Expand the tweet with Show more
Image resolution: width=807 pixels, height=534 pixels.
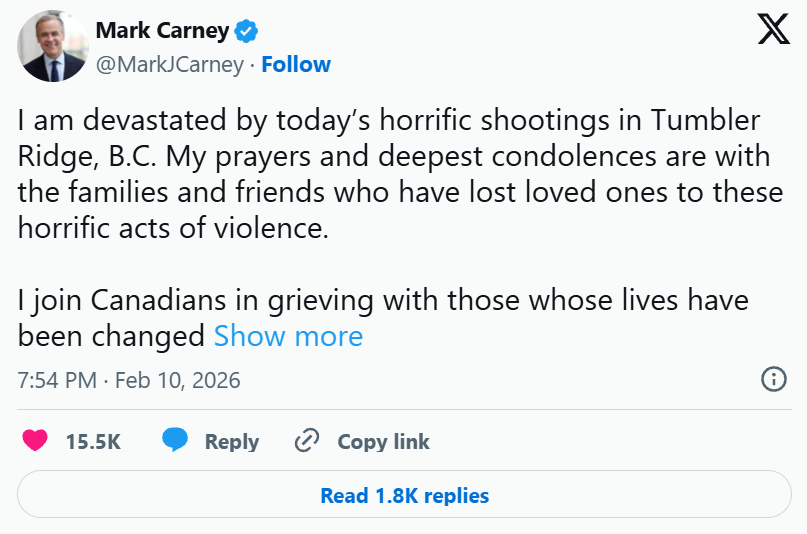click(288, 336)
